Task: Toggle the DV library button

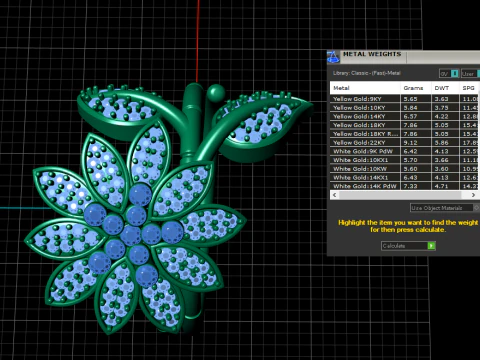Action: pyautogui.click(x=449, y=73)
